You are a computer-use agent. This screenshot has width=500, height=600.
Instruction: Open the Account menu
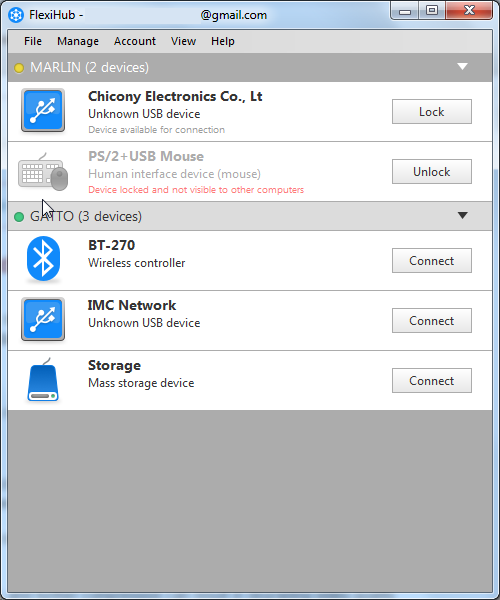135,41
